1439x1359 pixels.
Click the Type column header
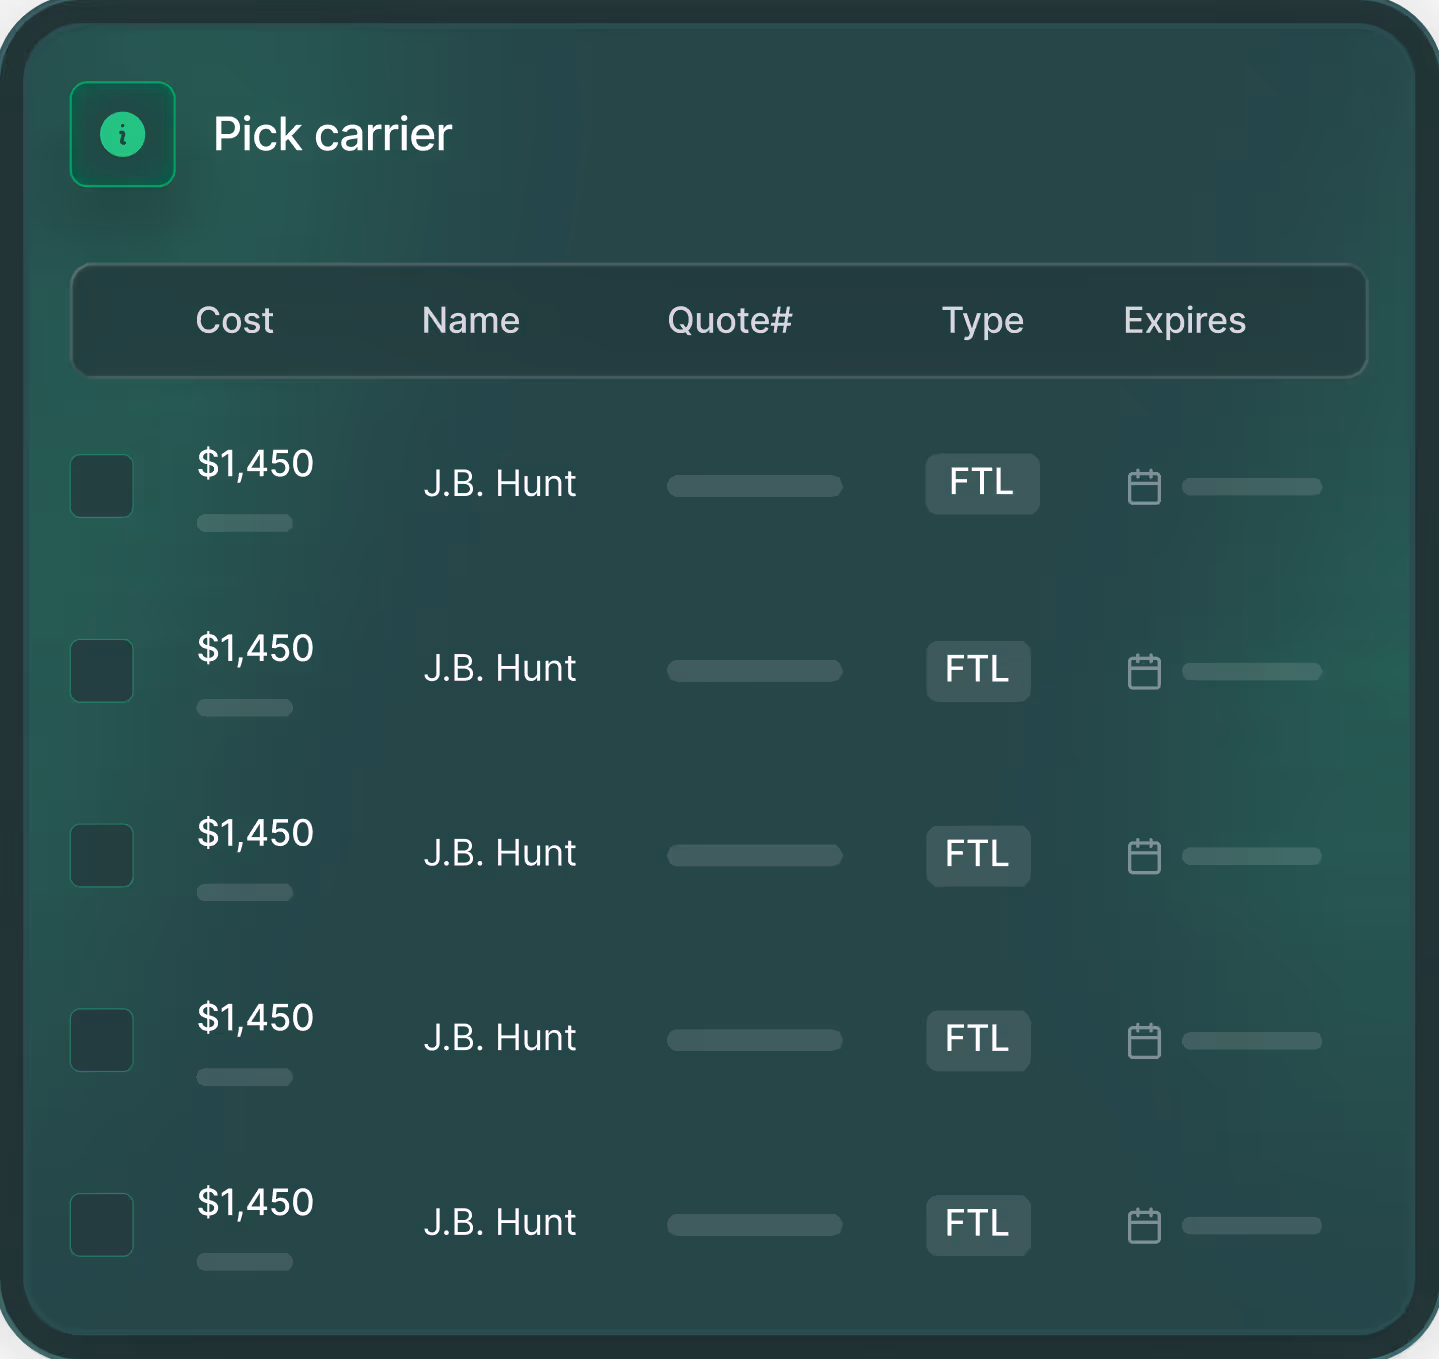tap(982, 320)
